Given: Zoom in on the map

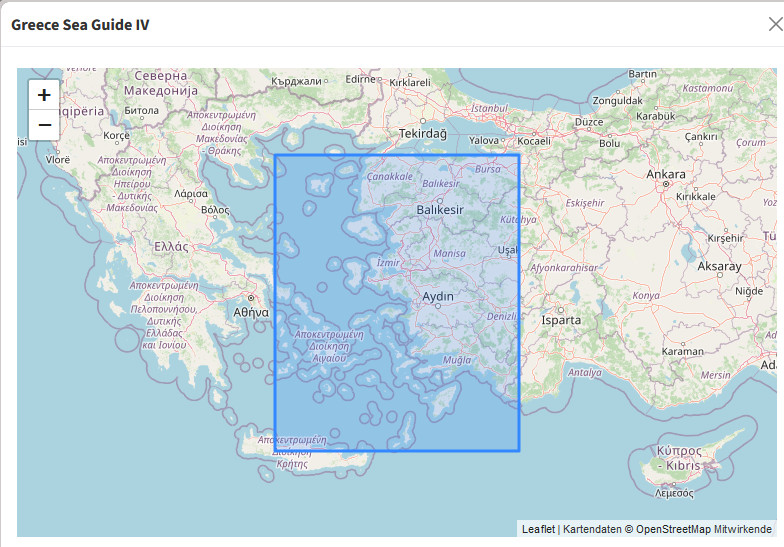Looking at the screenshot, I should click(44, 95).
